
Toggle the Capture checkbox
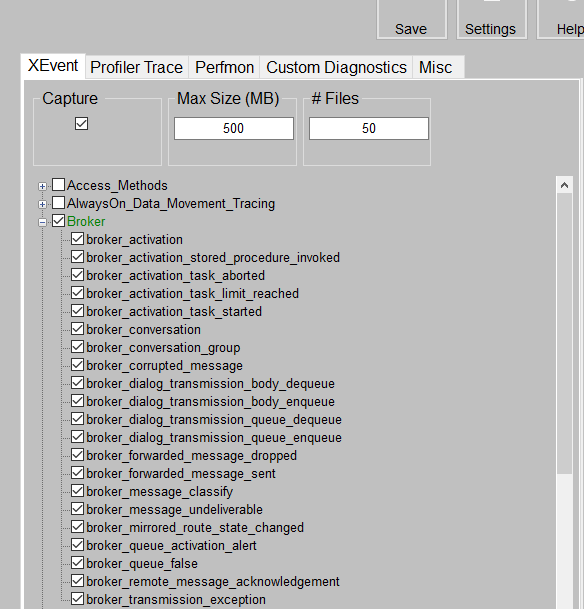[82, 124]
